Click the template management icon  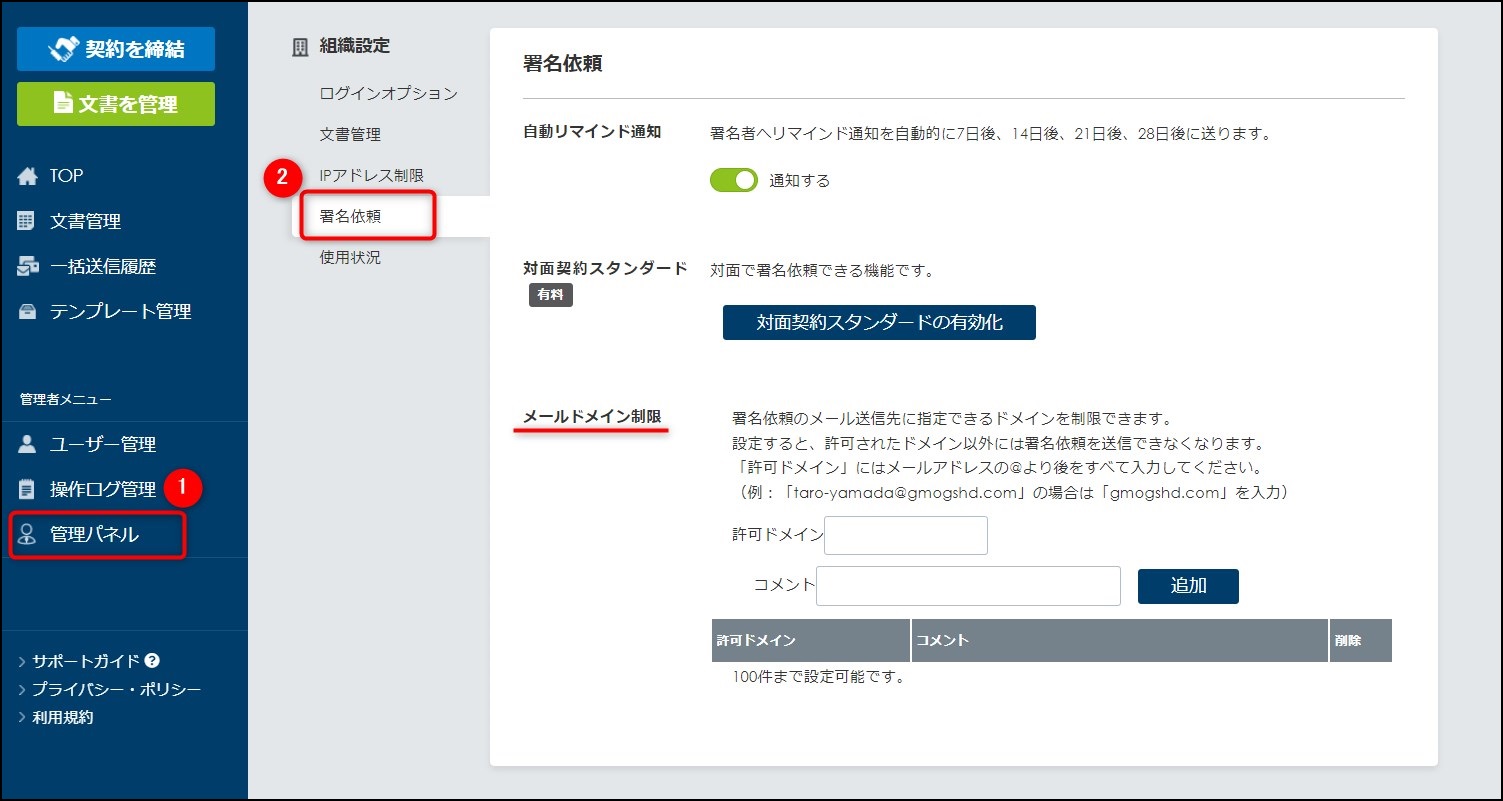tap(27, 312)
